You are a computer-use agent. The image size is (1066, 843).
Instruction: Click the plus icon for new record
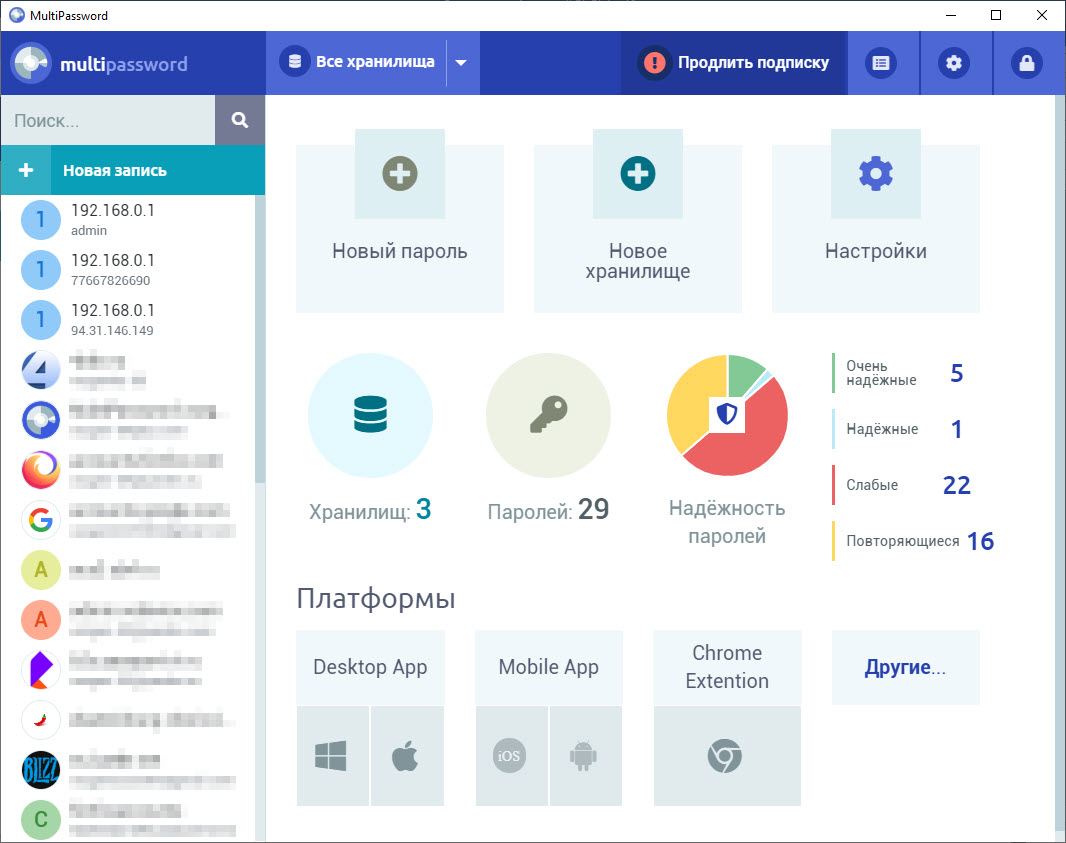point(26,170)
